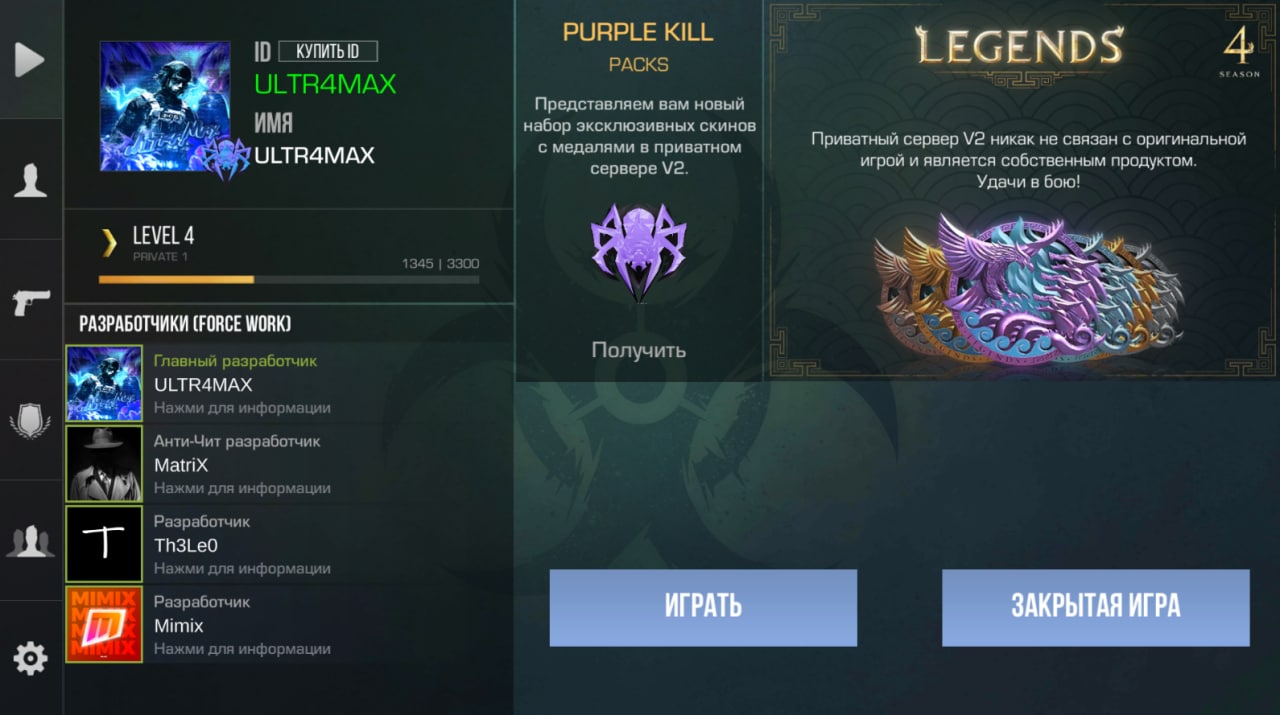1280x715 pixels.
Task: Click the purple spider medal icon
Action: 638,252
